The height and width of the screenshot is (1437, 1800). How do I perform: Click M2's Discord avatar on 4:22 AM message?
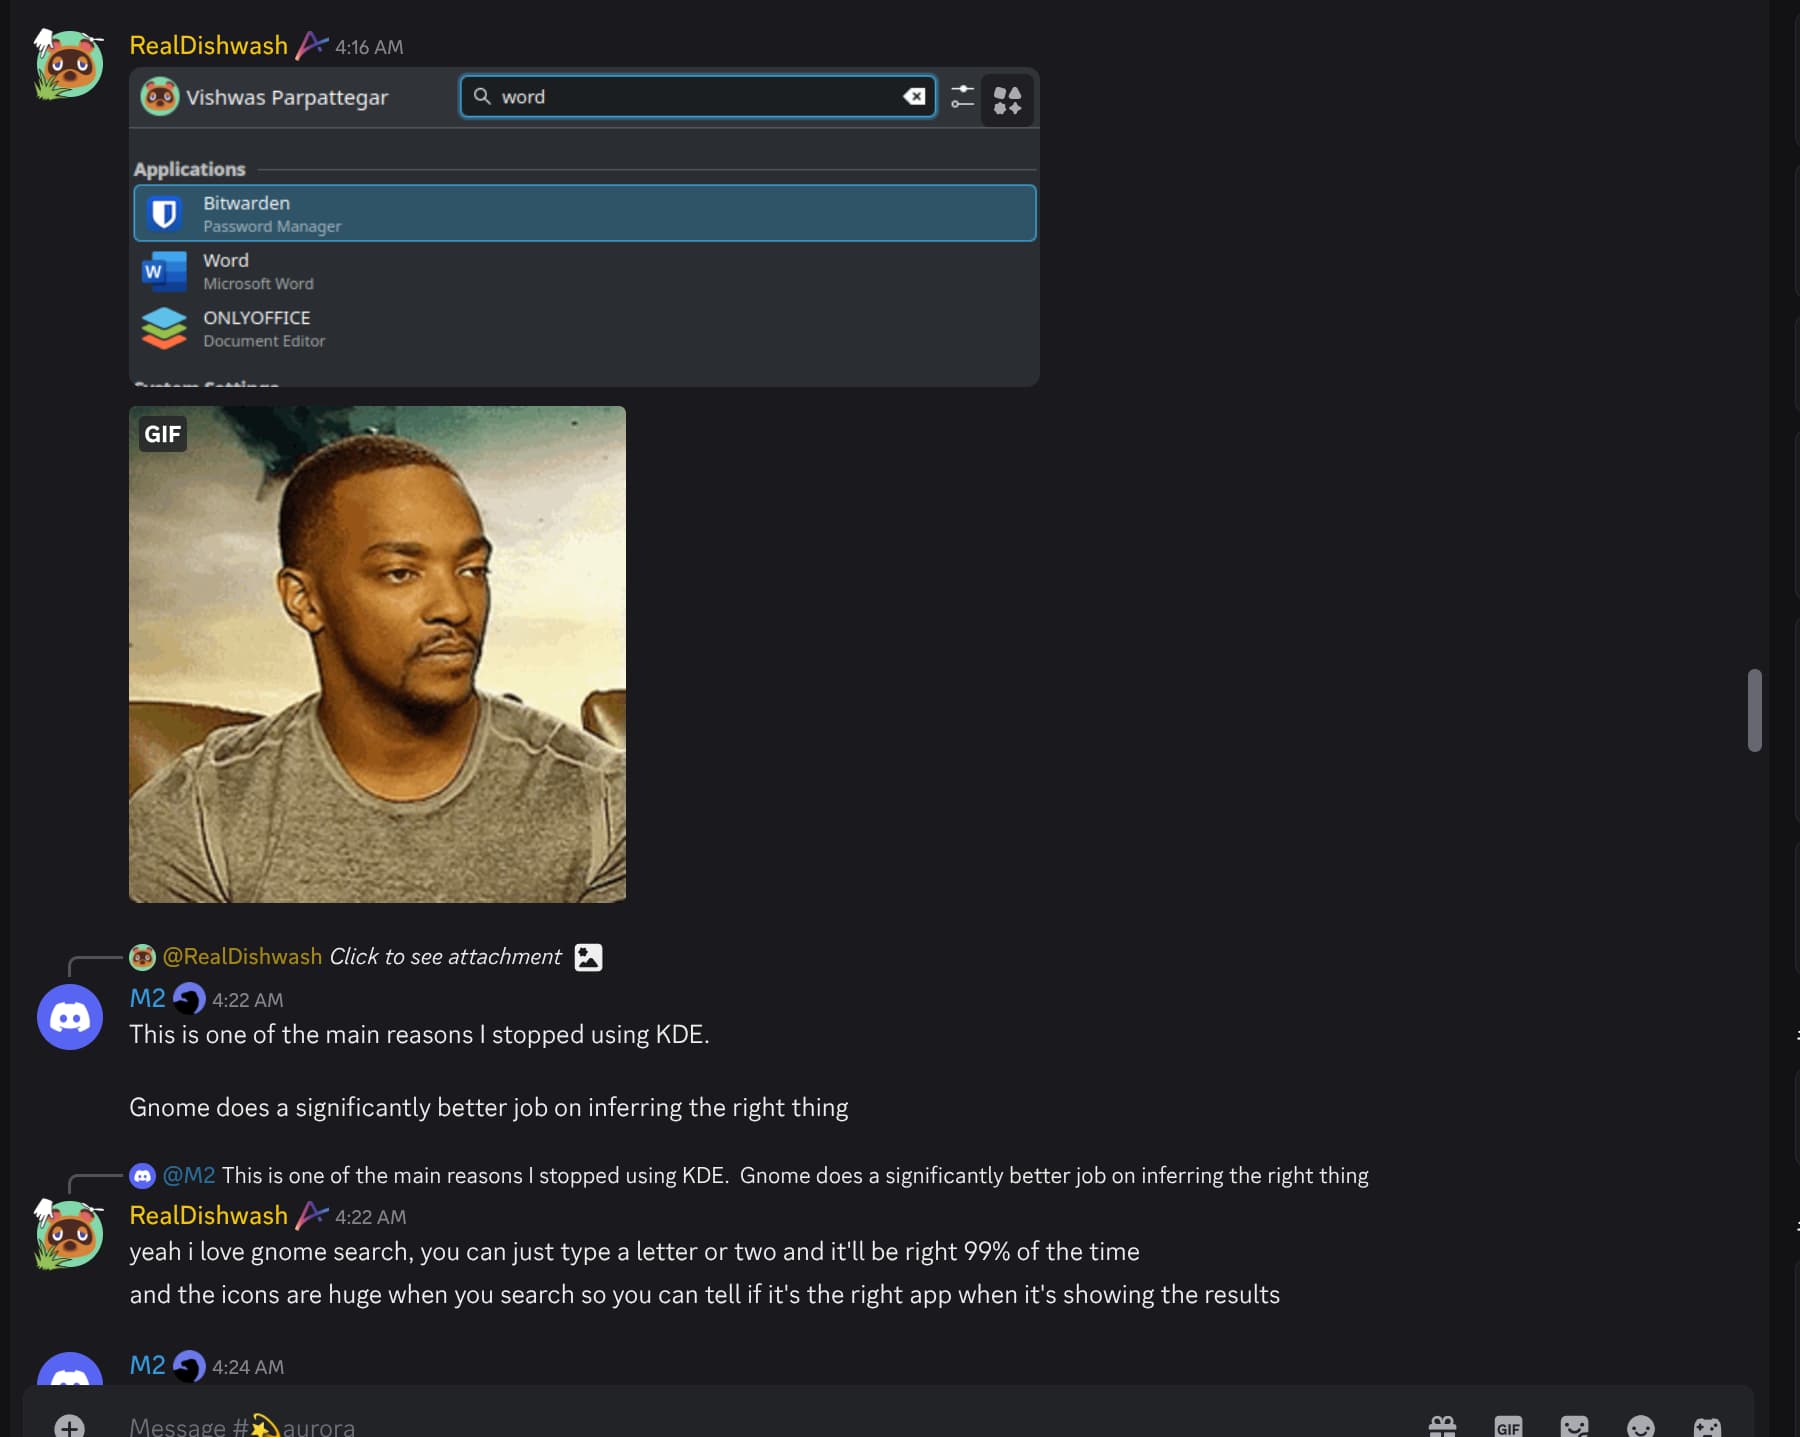pyautogui.click(x=70, y=1017)
